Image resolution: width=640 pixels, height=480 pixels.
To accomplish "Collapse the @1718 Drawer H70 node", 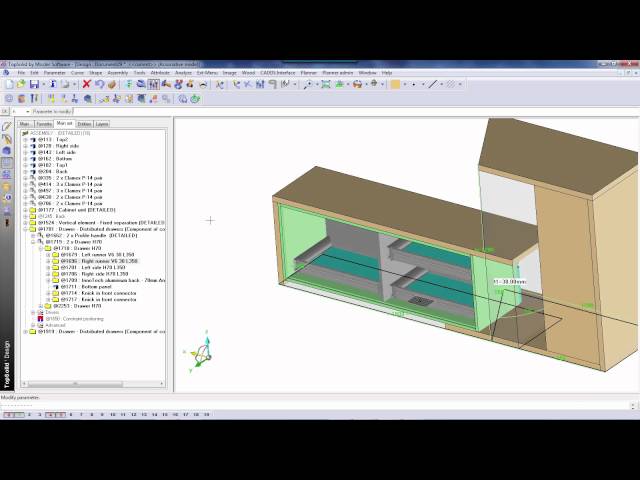I will pyautogui.click(x=40, y=247).
